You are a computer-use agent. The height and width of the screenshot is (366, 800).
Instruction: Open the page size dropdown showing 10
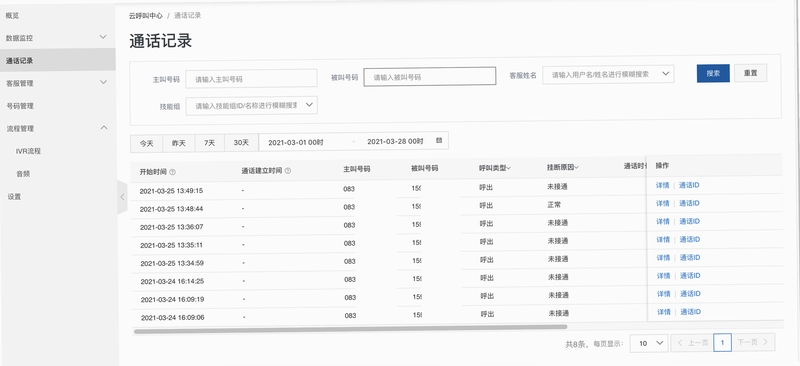[x=649, y=343]
